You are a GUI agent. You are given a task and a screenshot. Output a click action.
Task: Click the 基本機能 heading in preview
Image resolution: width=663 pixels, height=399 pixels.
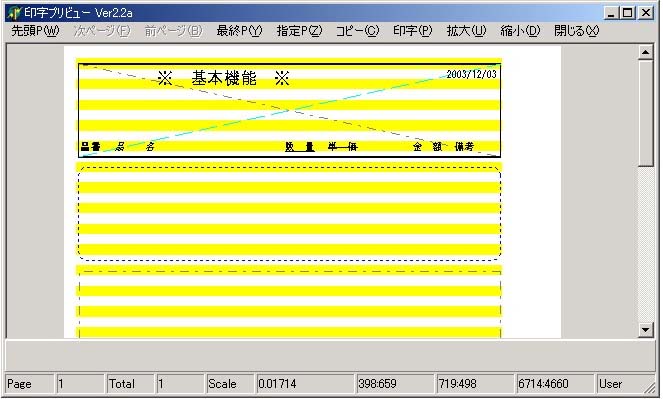pos(224,78)
